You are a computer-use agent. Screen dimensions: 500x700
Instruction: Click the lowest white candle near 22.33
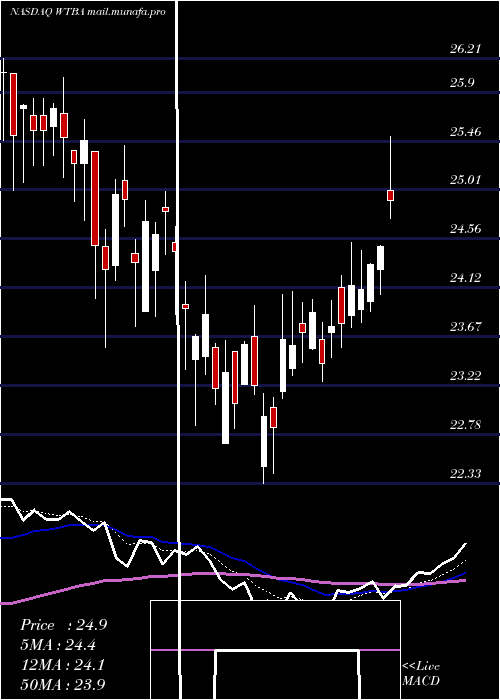pos(264,442)
